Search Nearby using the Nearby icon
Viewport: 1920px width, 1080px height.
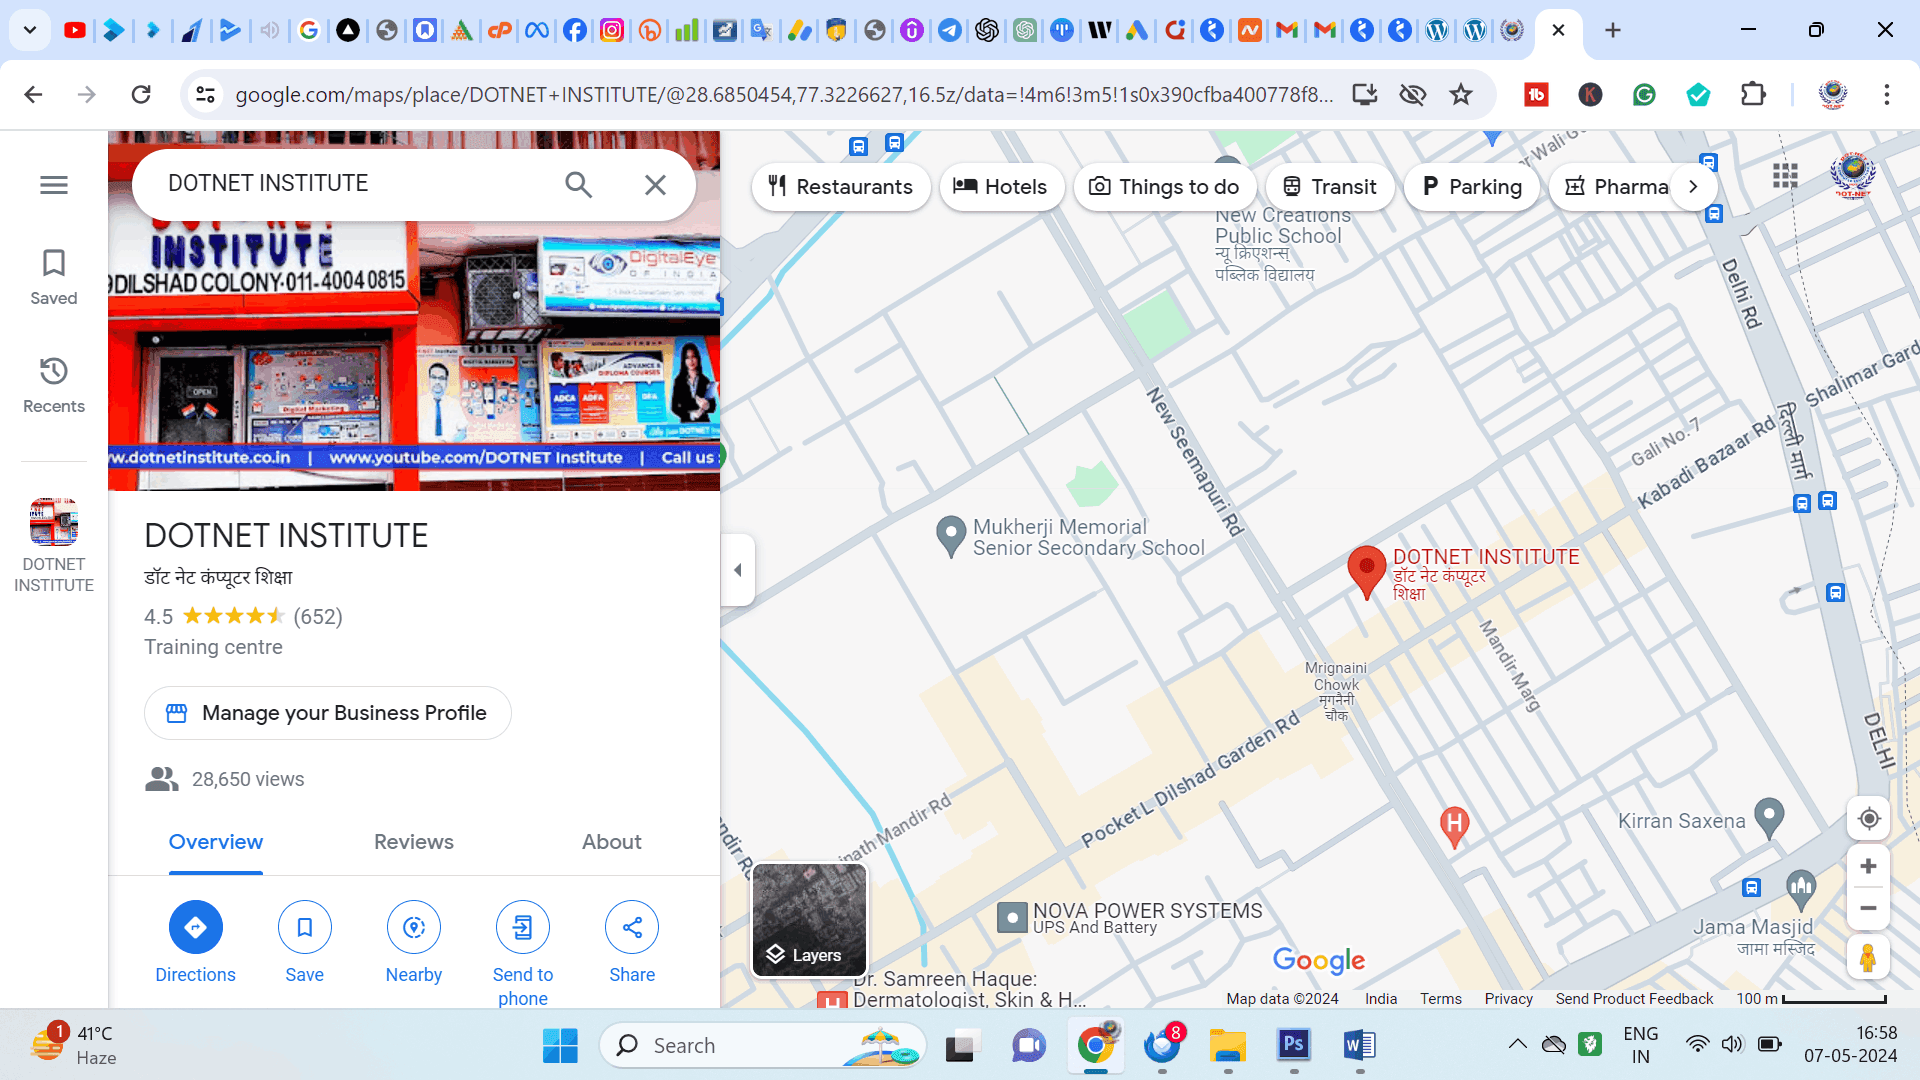click(414, 928)
